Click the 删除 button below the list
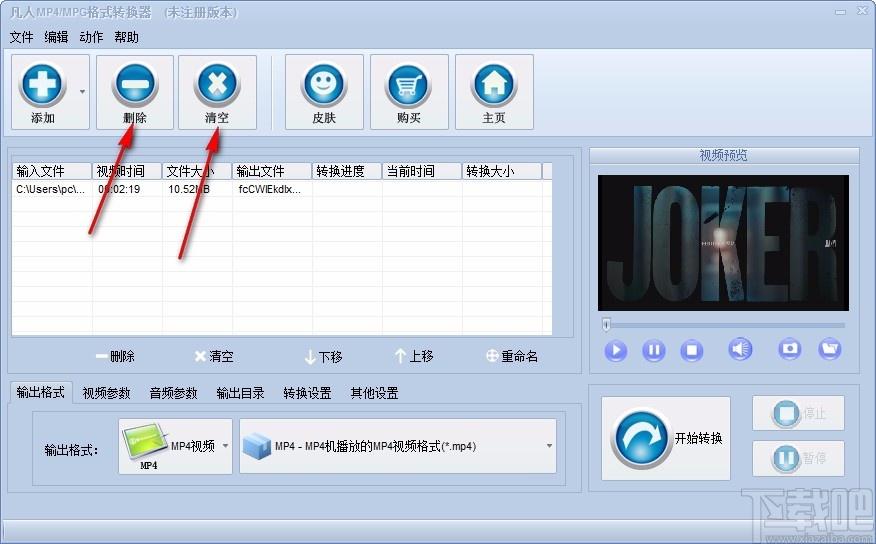Viewport: 876px width, 544px height. [x=115, y=356]
